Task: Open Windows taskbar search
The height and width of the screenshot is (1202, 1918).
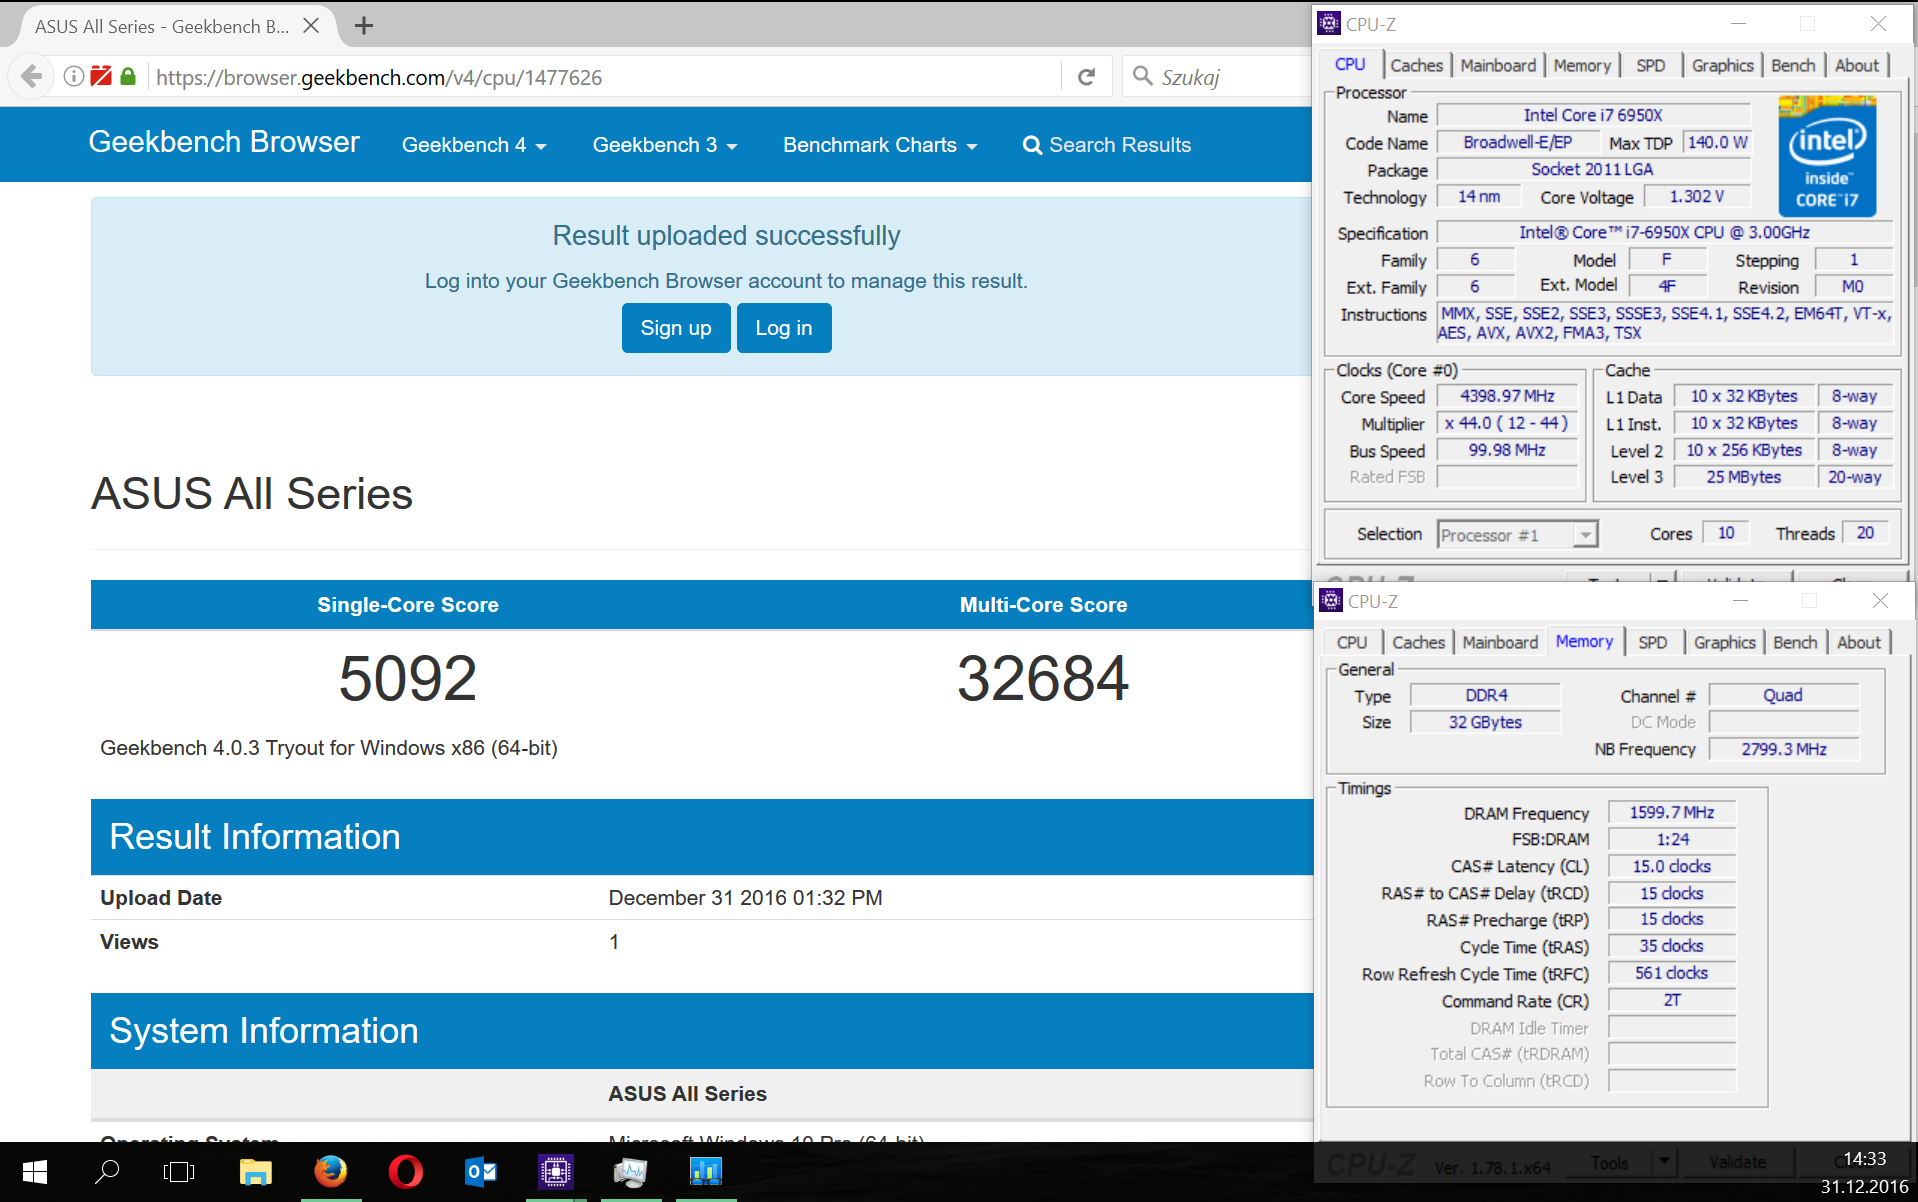Action: [107, 1172]
